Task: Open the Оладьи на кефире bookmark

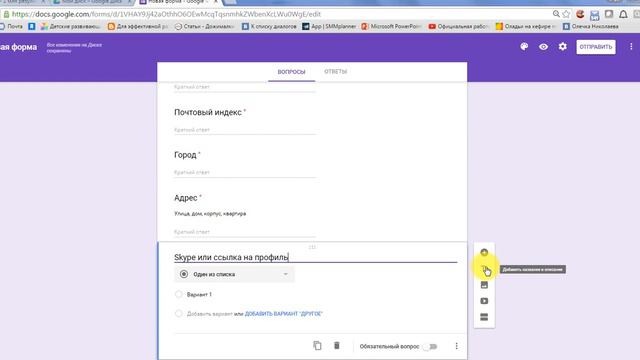Action: pyautogui.click(x=526, y=27)
